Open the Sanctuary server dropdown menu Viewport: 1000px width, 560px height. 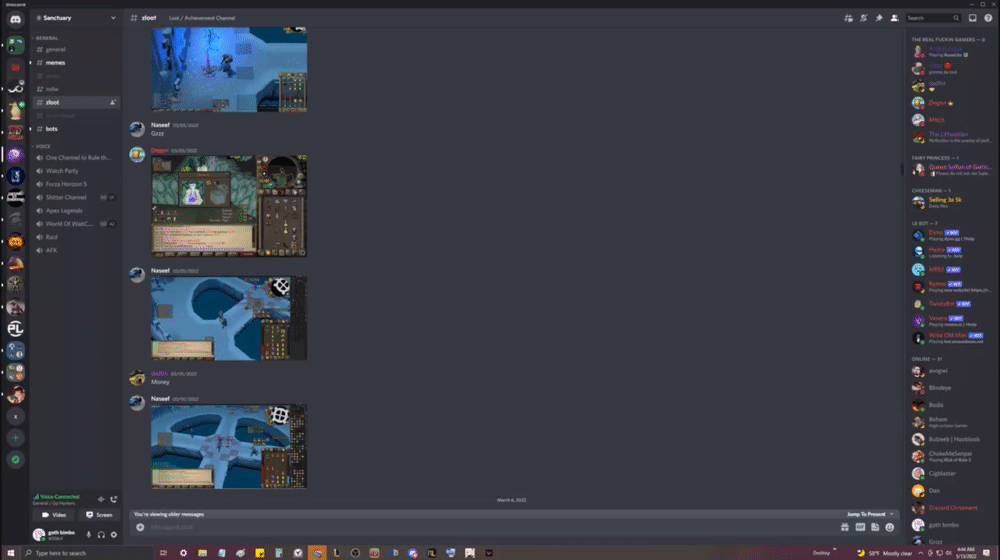(x=76, y=18)
